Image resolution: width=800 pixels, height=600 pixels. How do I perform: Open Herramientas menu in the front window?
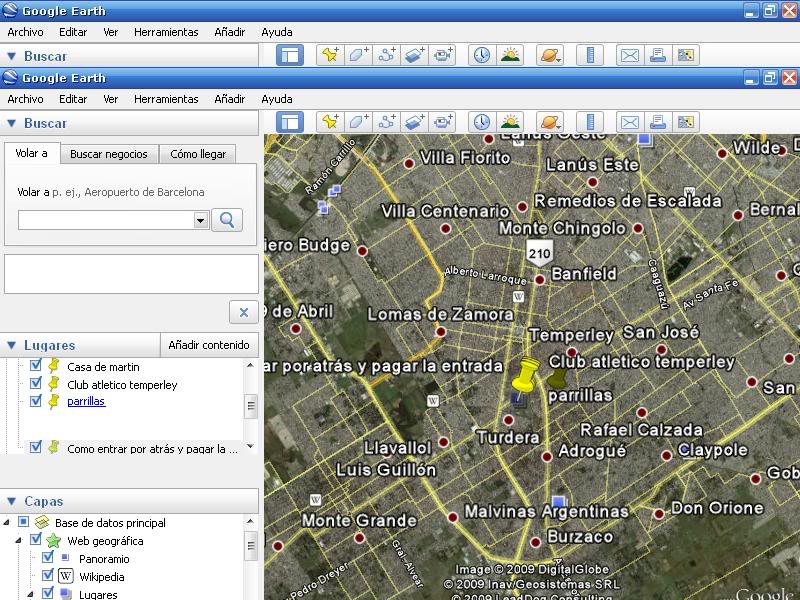166,99
